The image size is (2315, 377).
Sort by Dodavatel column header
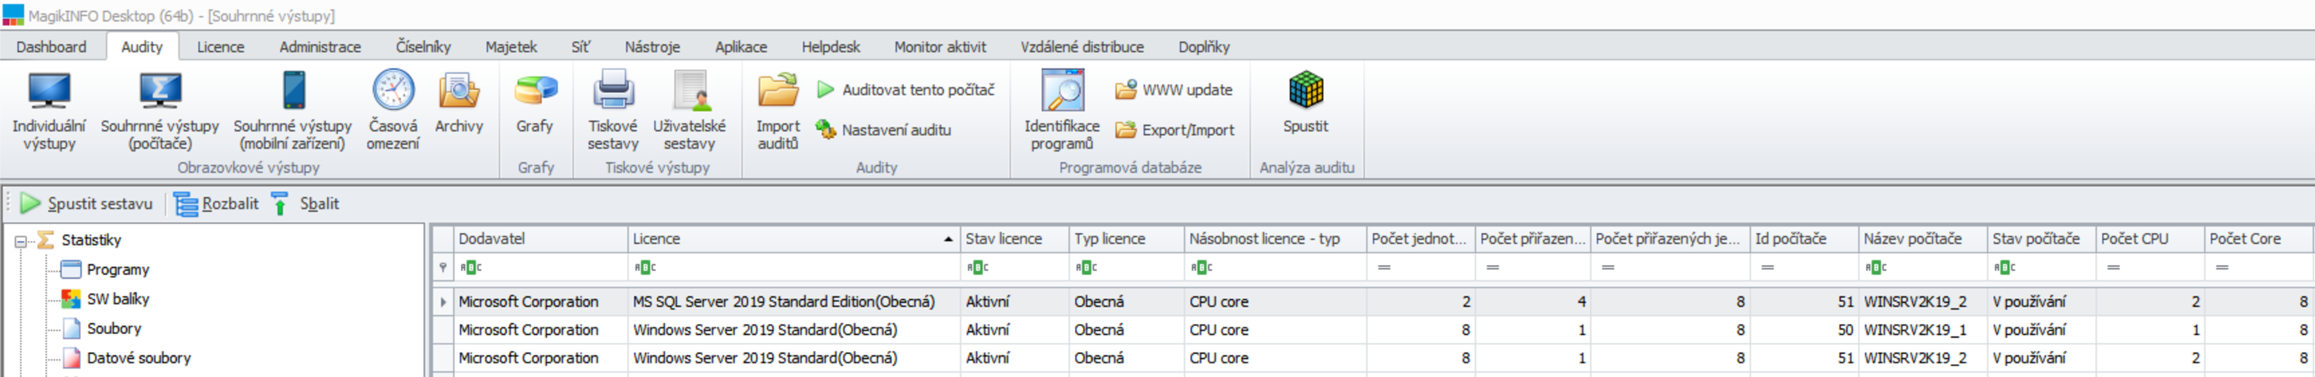[x=540, y=239]
